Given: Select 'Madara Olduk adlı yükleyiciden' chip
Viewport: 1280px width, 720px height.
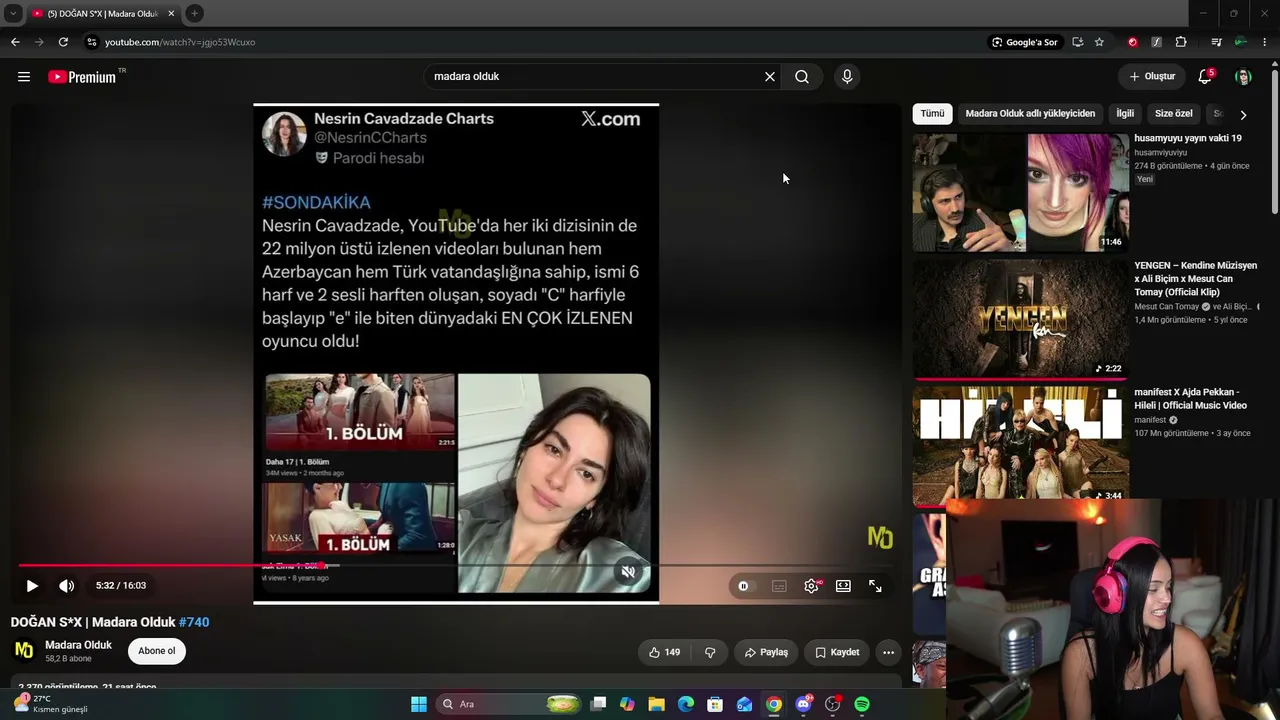Looking at the screenshot, I should pos(1030,114).
